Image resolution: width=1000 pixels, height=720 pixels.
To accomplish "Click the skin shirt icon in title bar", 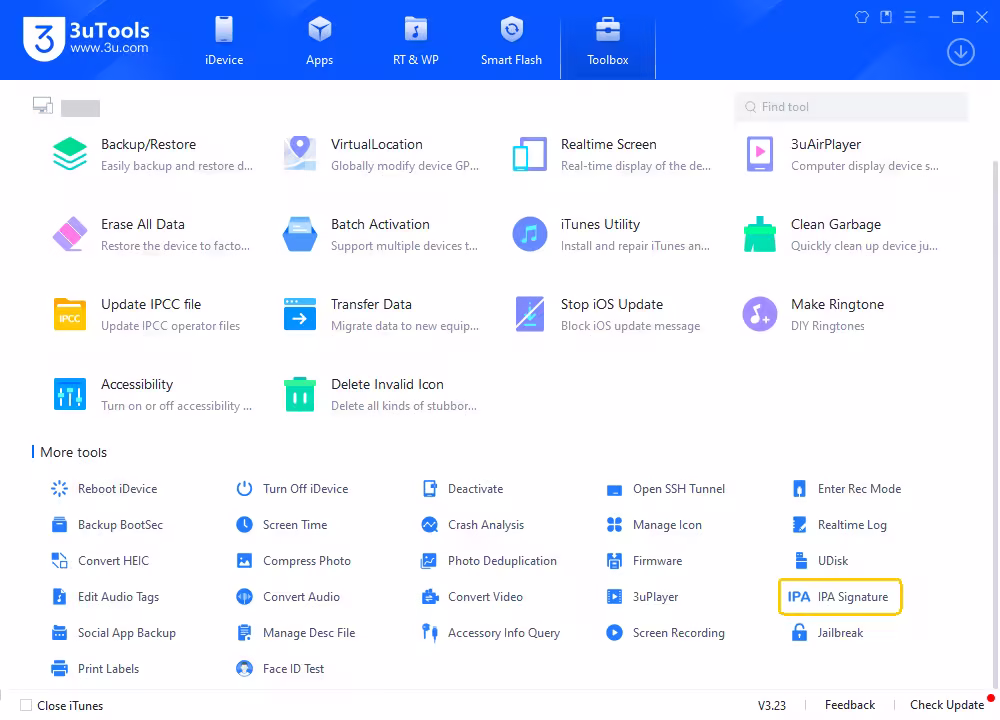I will click(x=862, y=17).
